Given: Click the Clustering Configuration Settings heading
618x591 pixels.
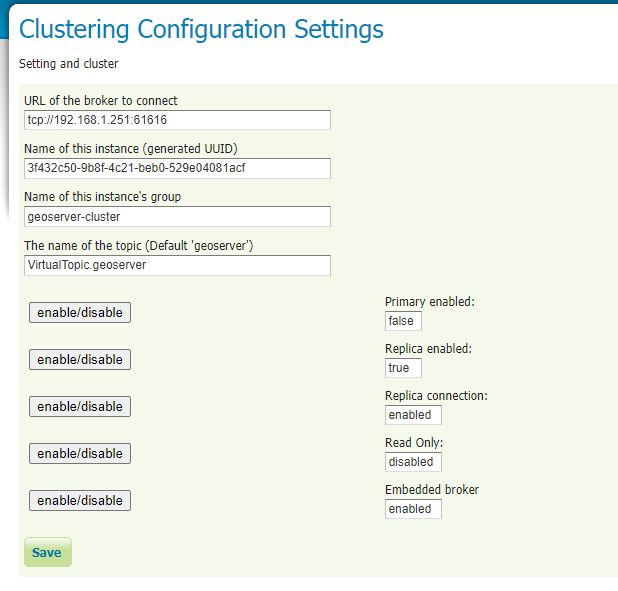Looking at the screenshot, I should click(201, 29).
